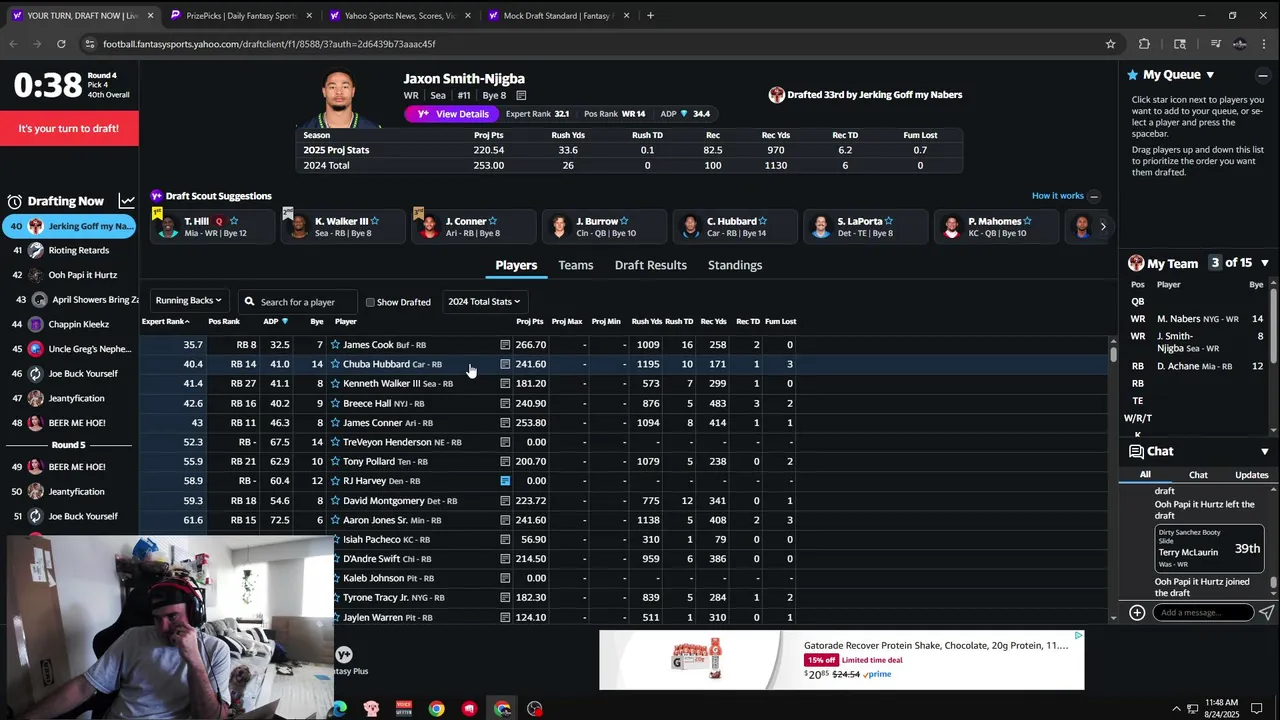Image resolution: width=1280 pixels, height=720 pixels.
Task: Star S. LaPorta in Draft Scout Suggestions
Action: (x=888, y=221)
